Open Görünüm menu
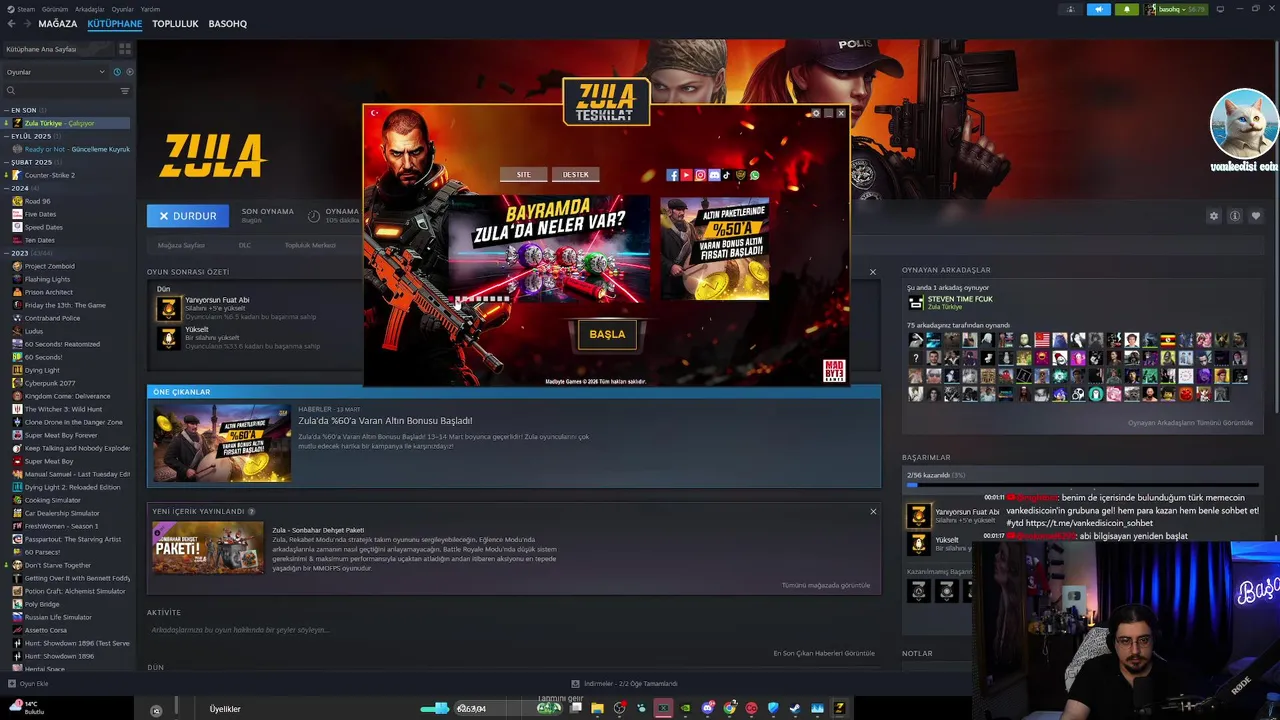This screenshot has width=1280, height=720. (x=55, y=9)
